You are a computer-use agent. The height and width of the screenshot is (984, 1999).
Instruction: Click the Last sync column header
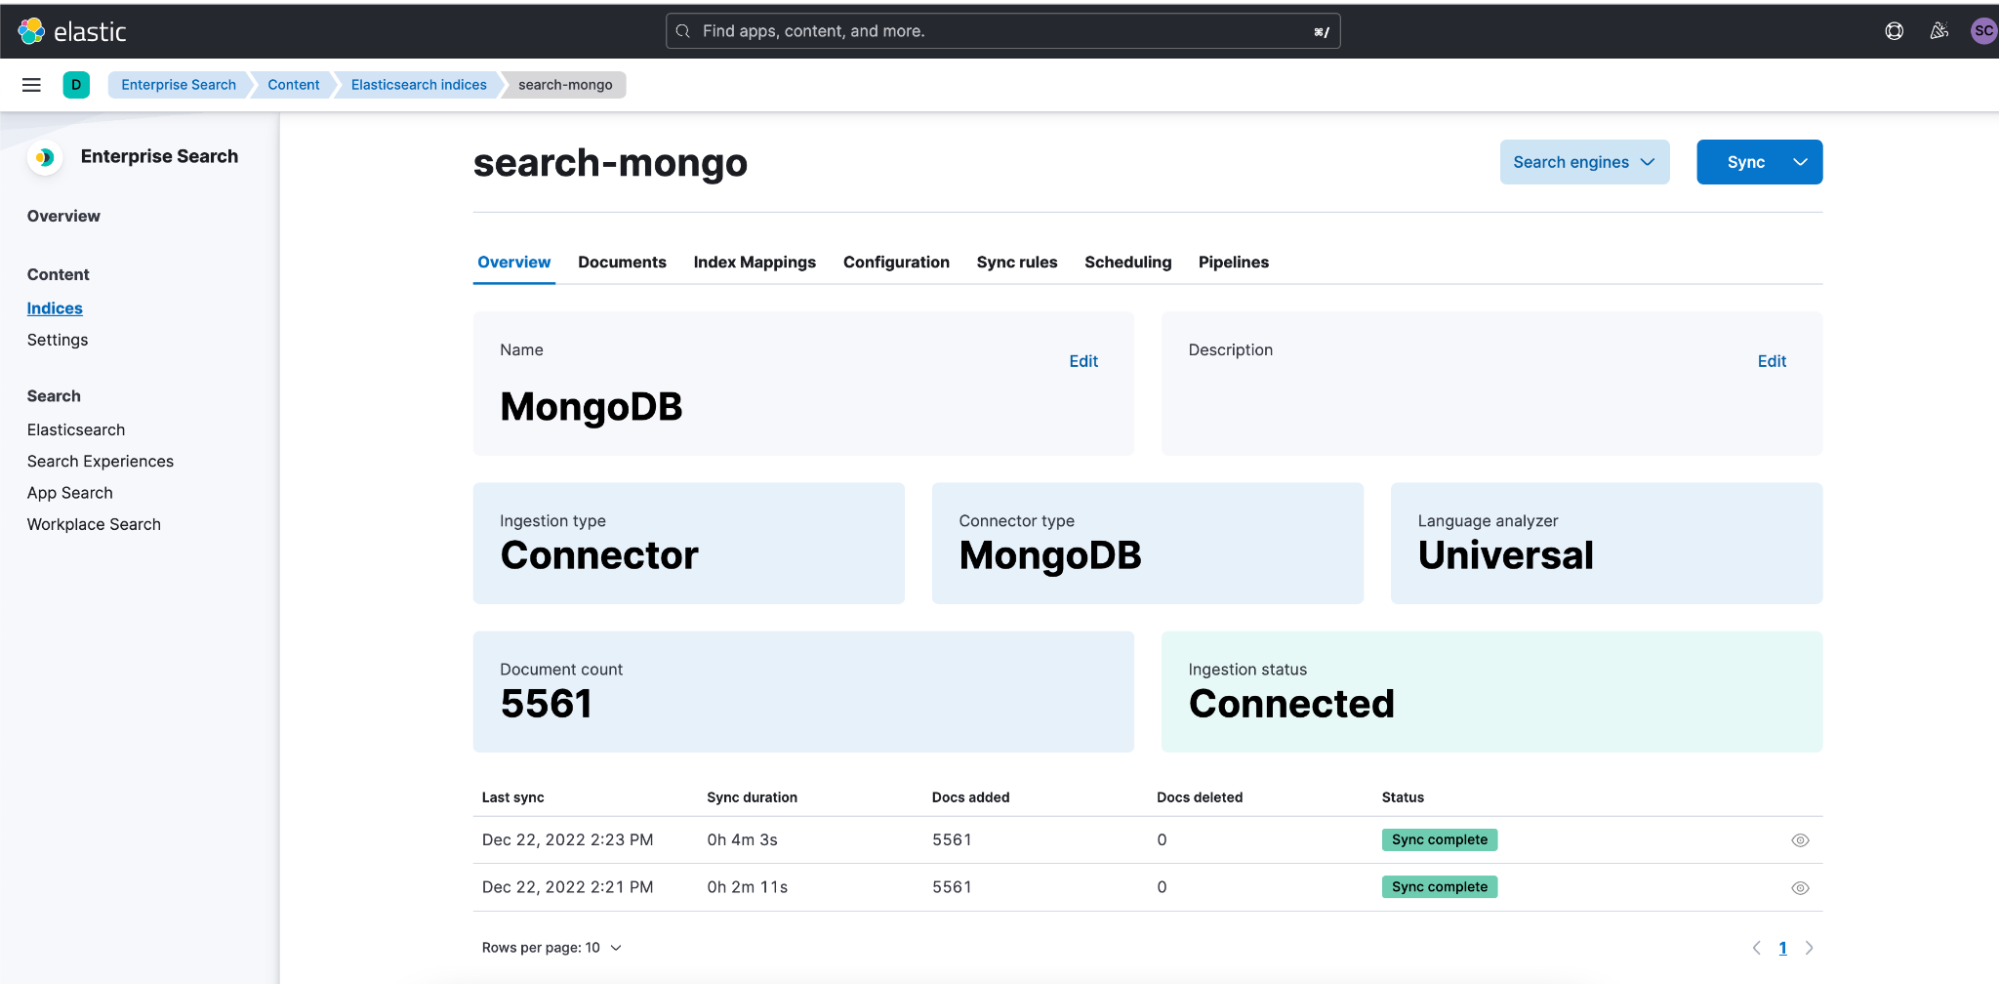click(513, 797)
